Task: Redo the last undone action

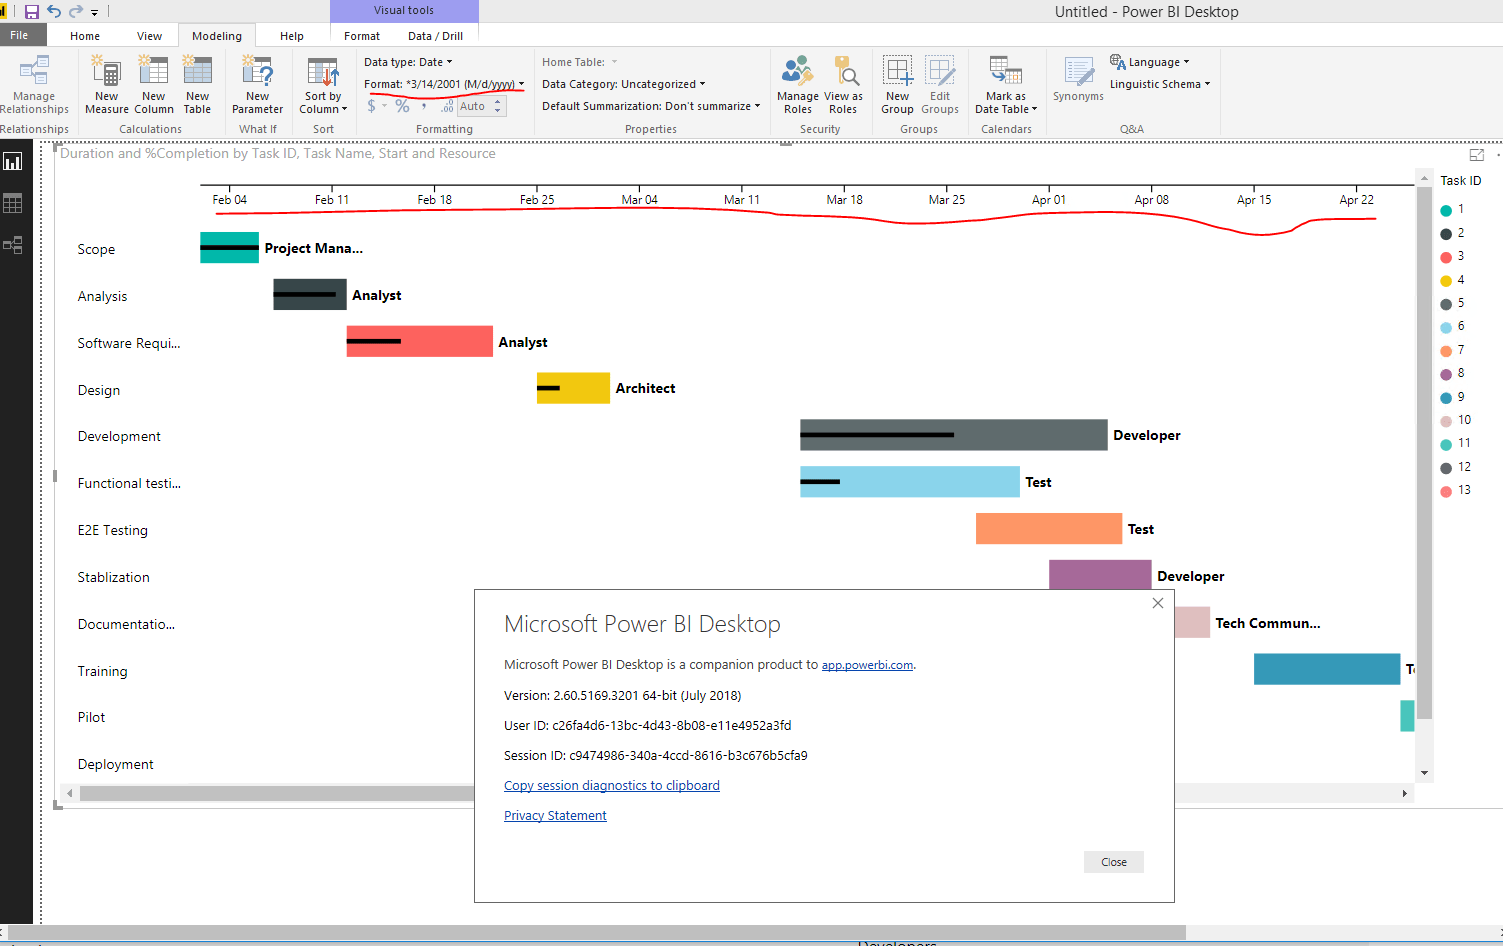Action: pos(76,12)
